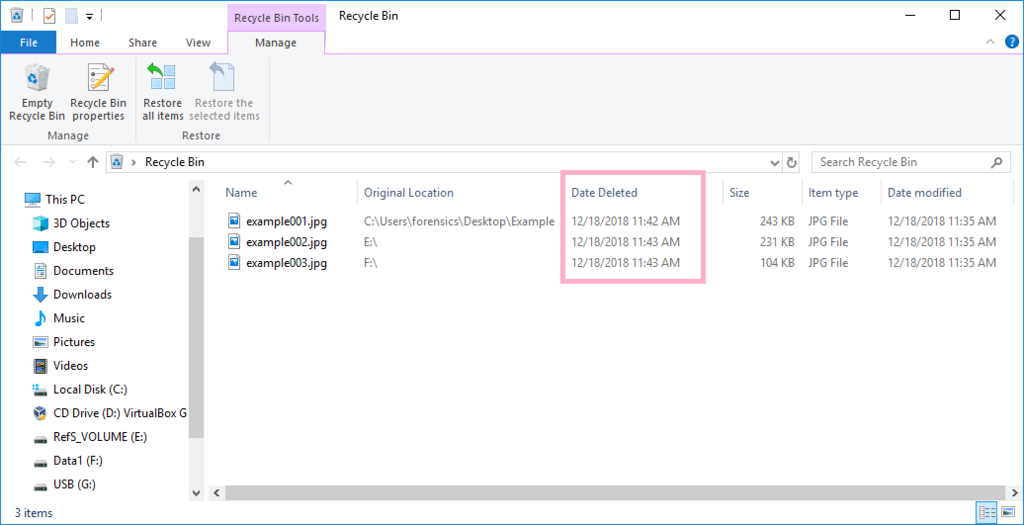The image size is (1024, 525).
Task: Collapse the ribbon with the chevron
Action: coord(990,42)
